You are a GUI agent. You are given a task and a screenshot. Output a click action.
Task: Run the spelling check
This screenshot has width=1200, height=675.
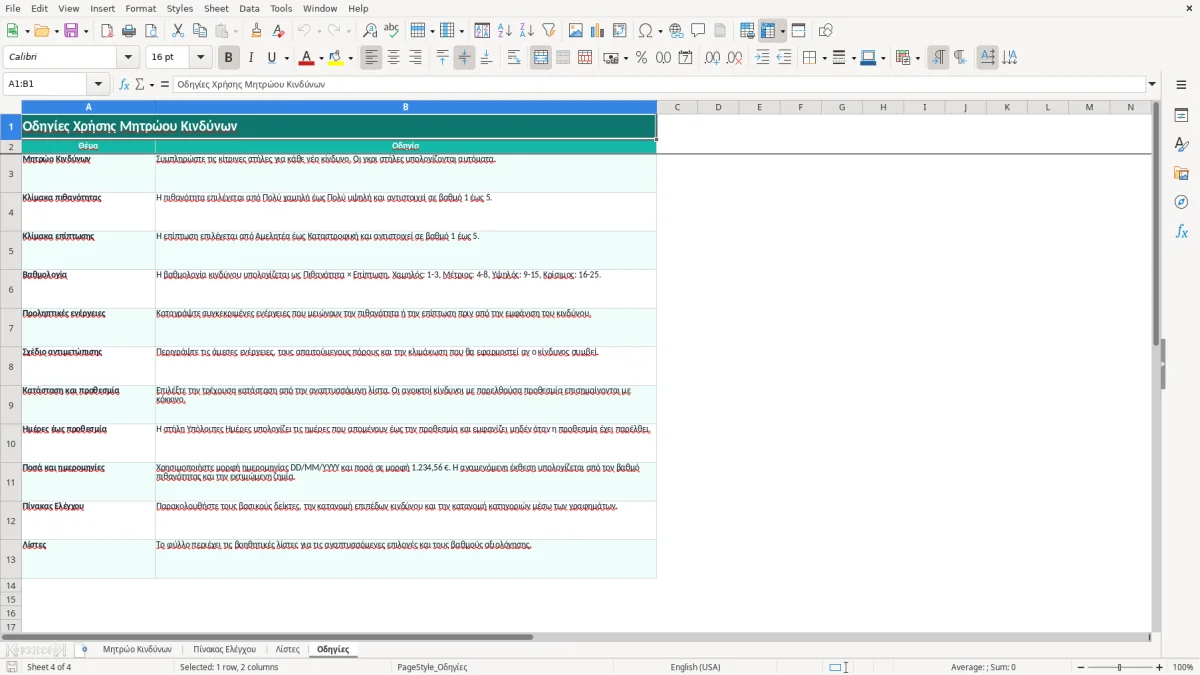tap(391, 31)
